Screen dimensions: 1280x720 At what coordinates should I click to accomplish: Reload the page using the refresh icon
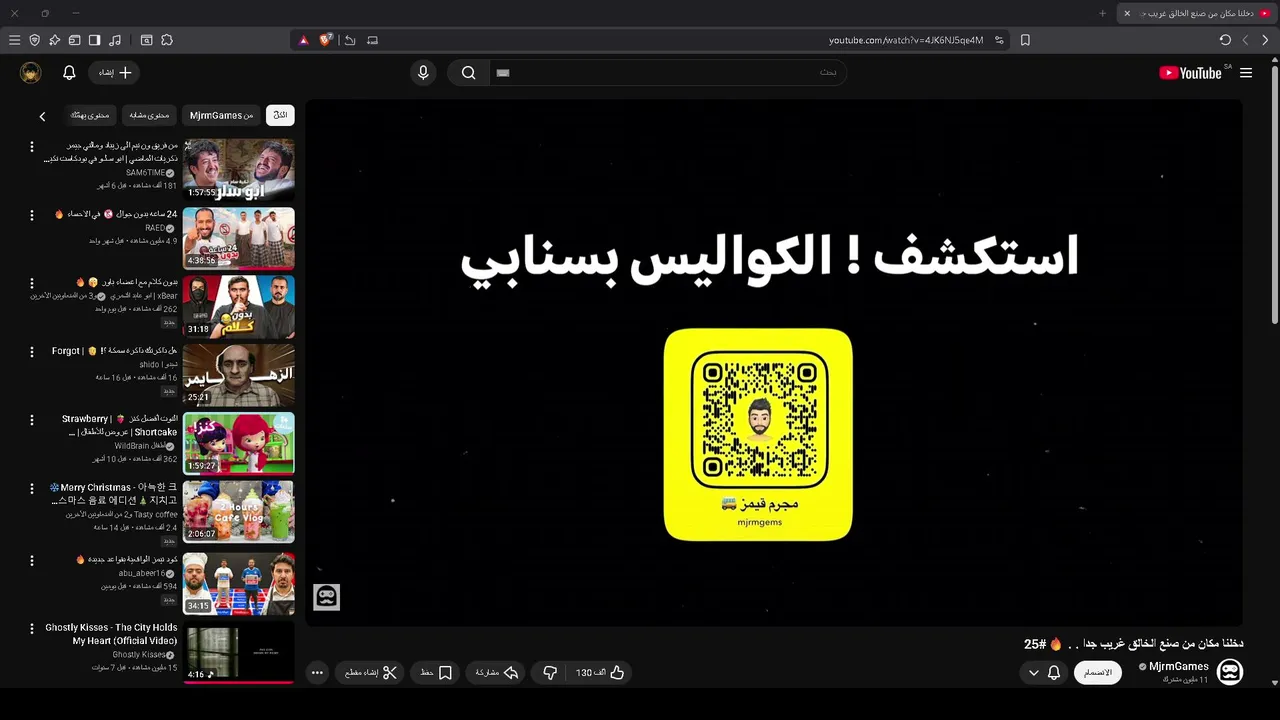pos(1225,40)
